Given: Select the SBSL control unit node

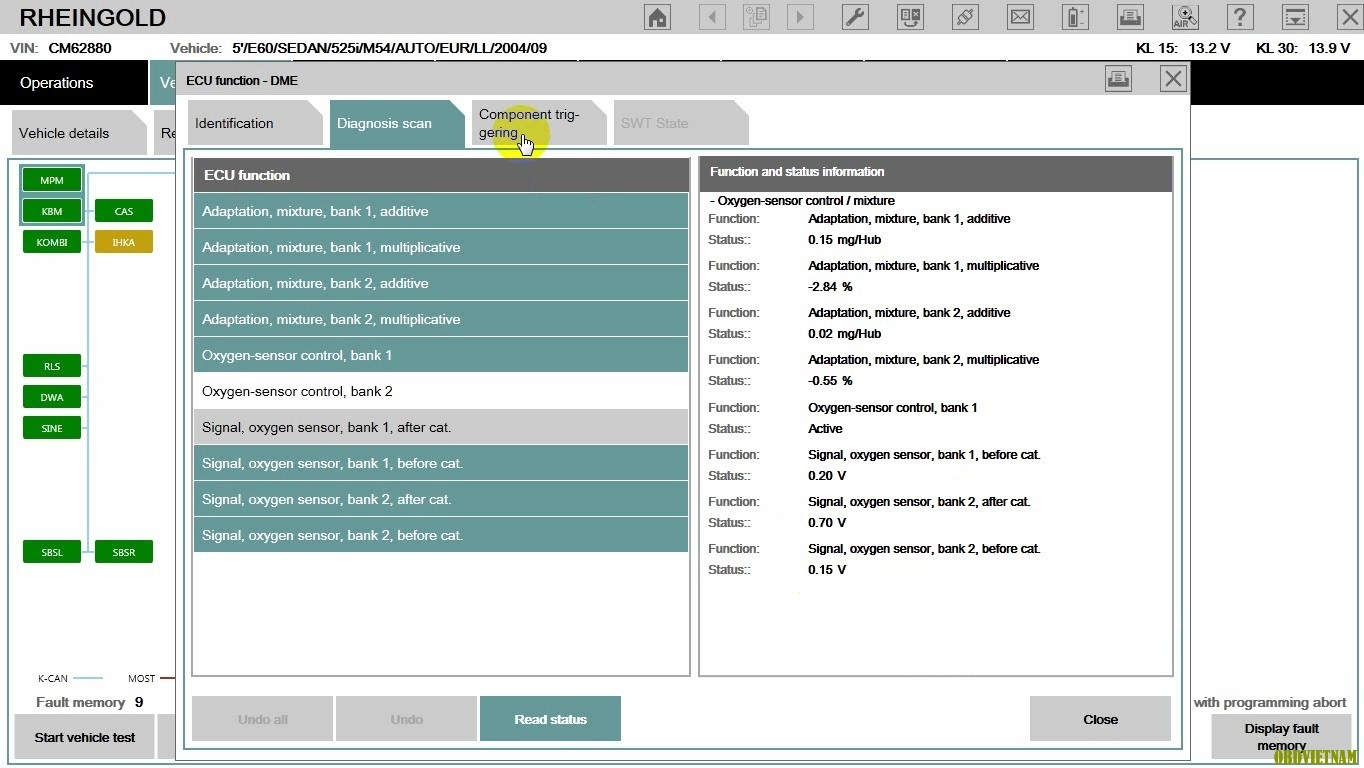Looking at the screenshot, I should 52,552.
